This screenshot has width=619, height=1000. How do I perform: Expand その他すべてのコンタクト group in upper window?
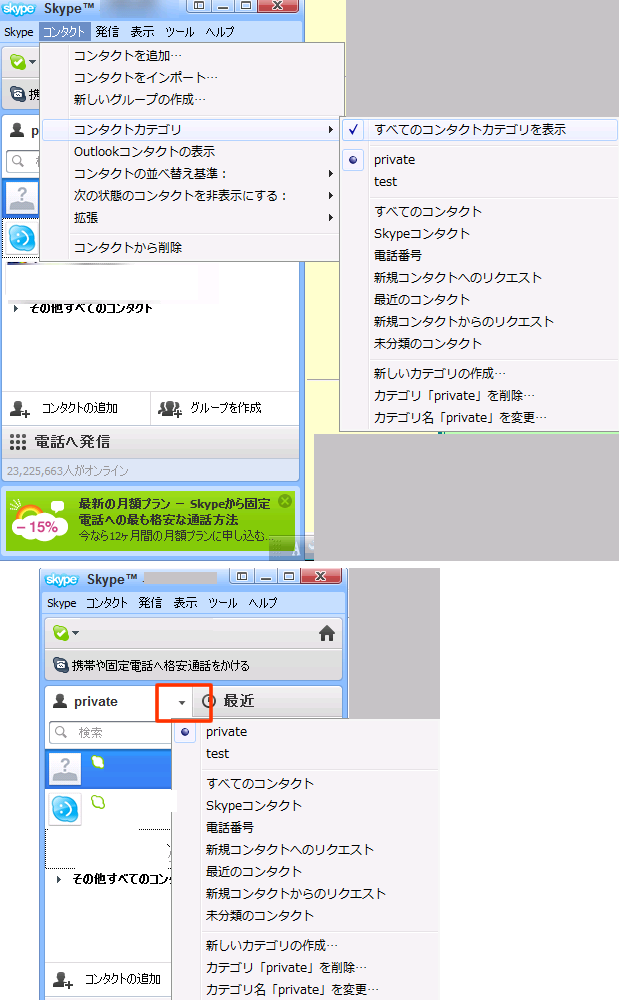(16, 308)
